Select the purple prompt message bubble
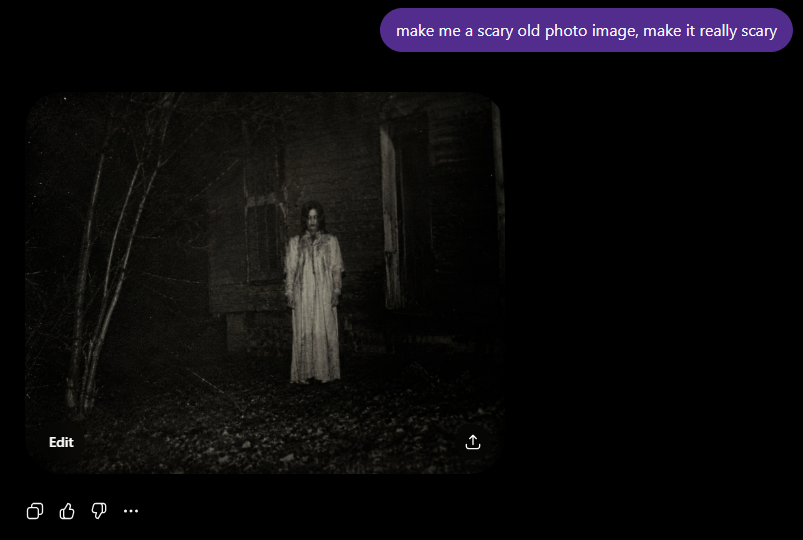Image resolution: width=803 pixels, height=540 pixels. point(586,30)
